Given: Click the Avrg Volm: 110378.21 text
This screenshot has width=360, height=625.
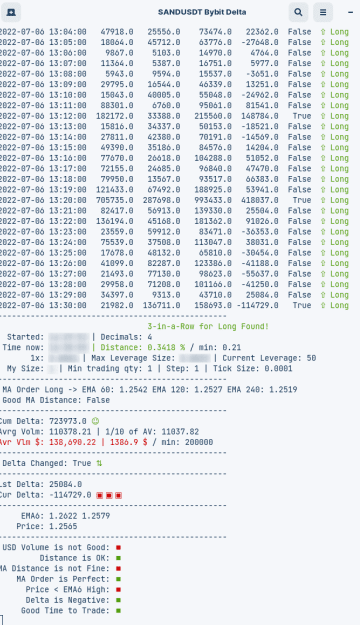Looking at the screenshot, I should click(x=45, y=432).
